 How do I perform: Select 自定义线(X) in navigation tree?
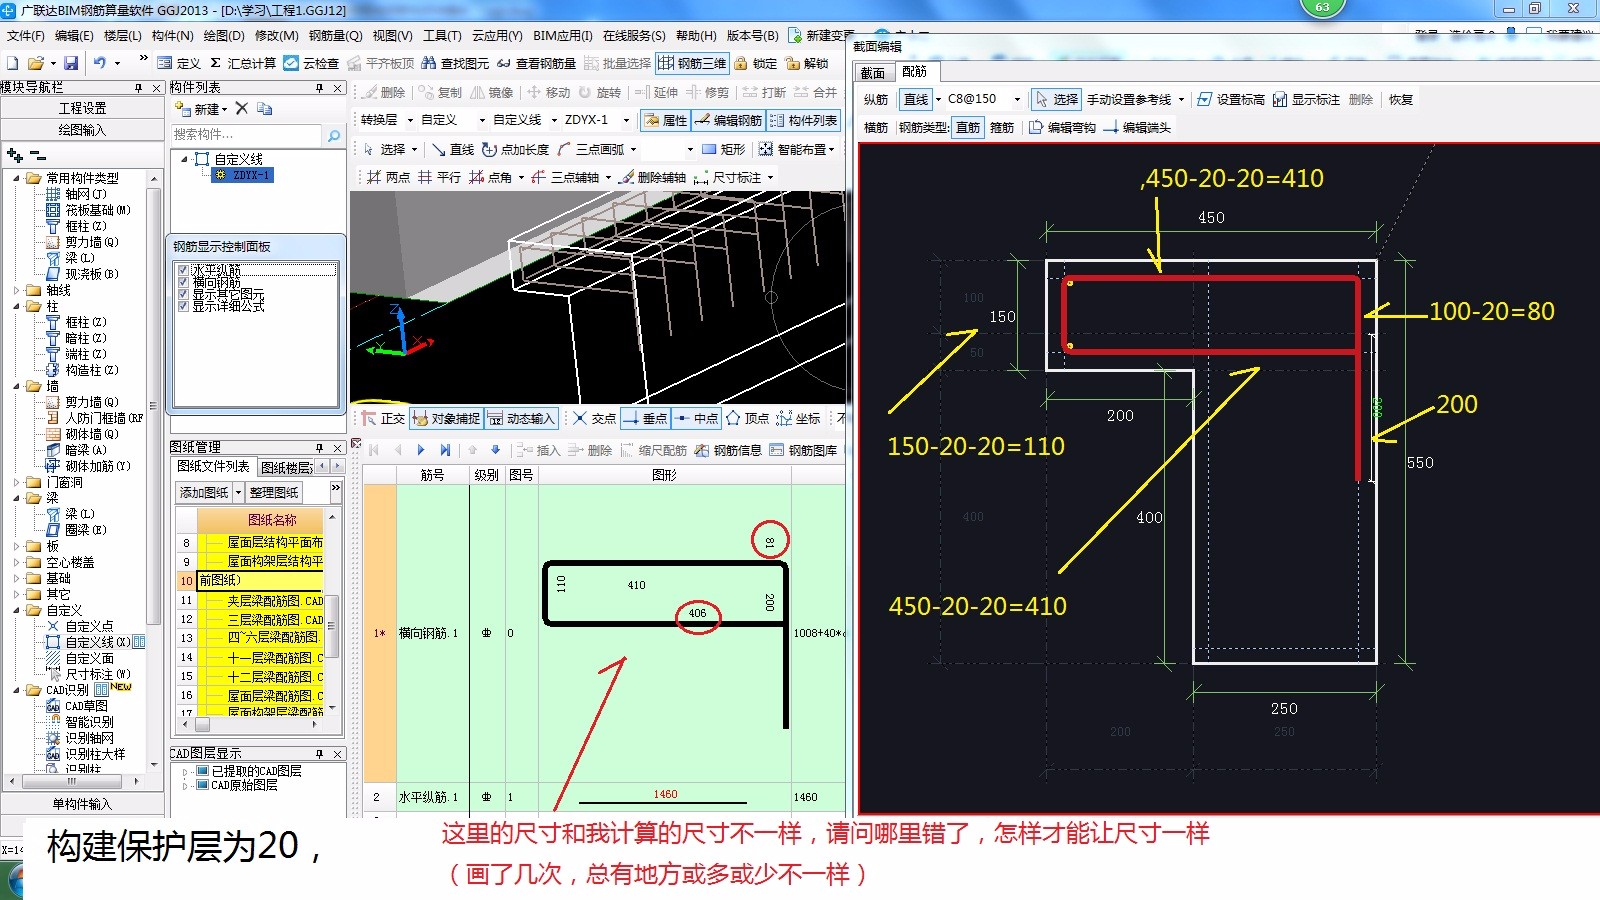pos(97,642)
